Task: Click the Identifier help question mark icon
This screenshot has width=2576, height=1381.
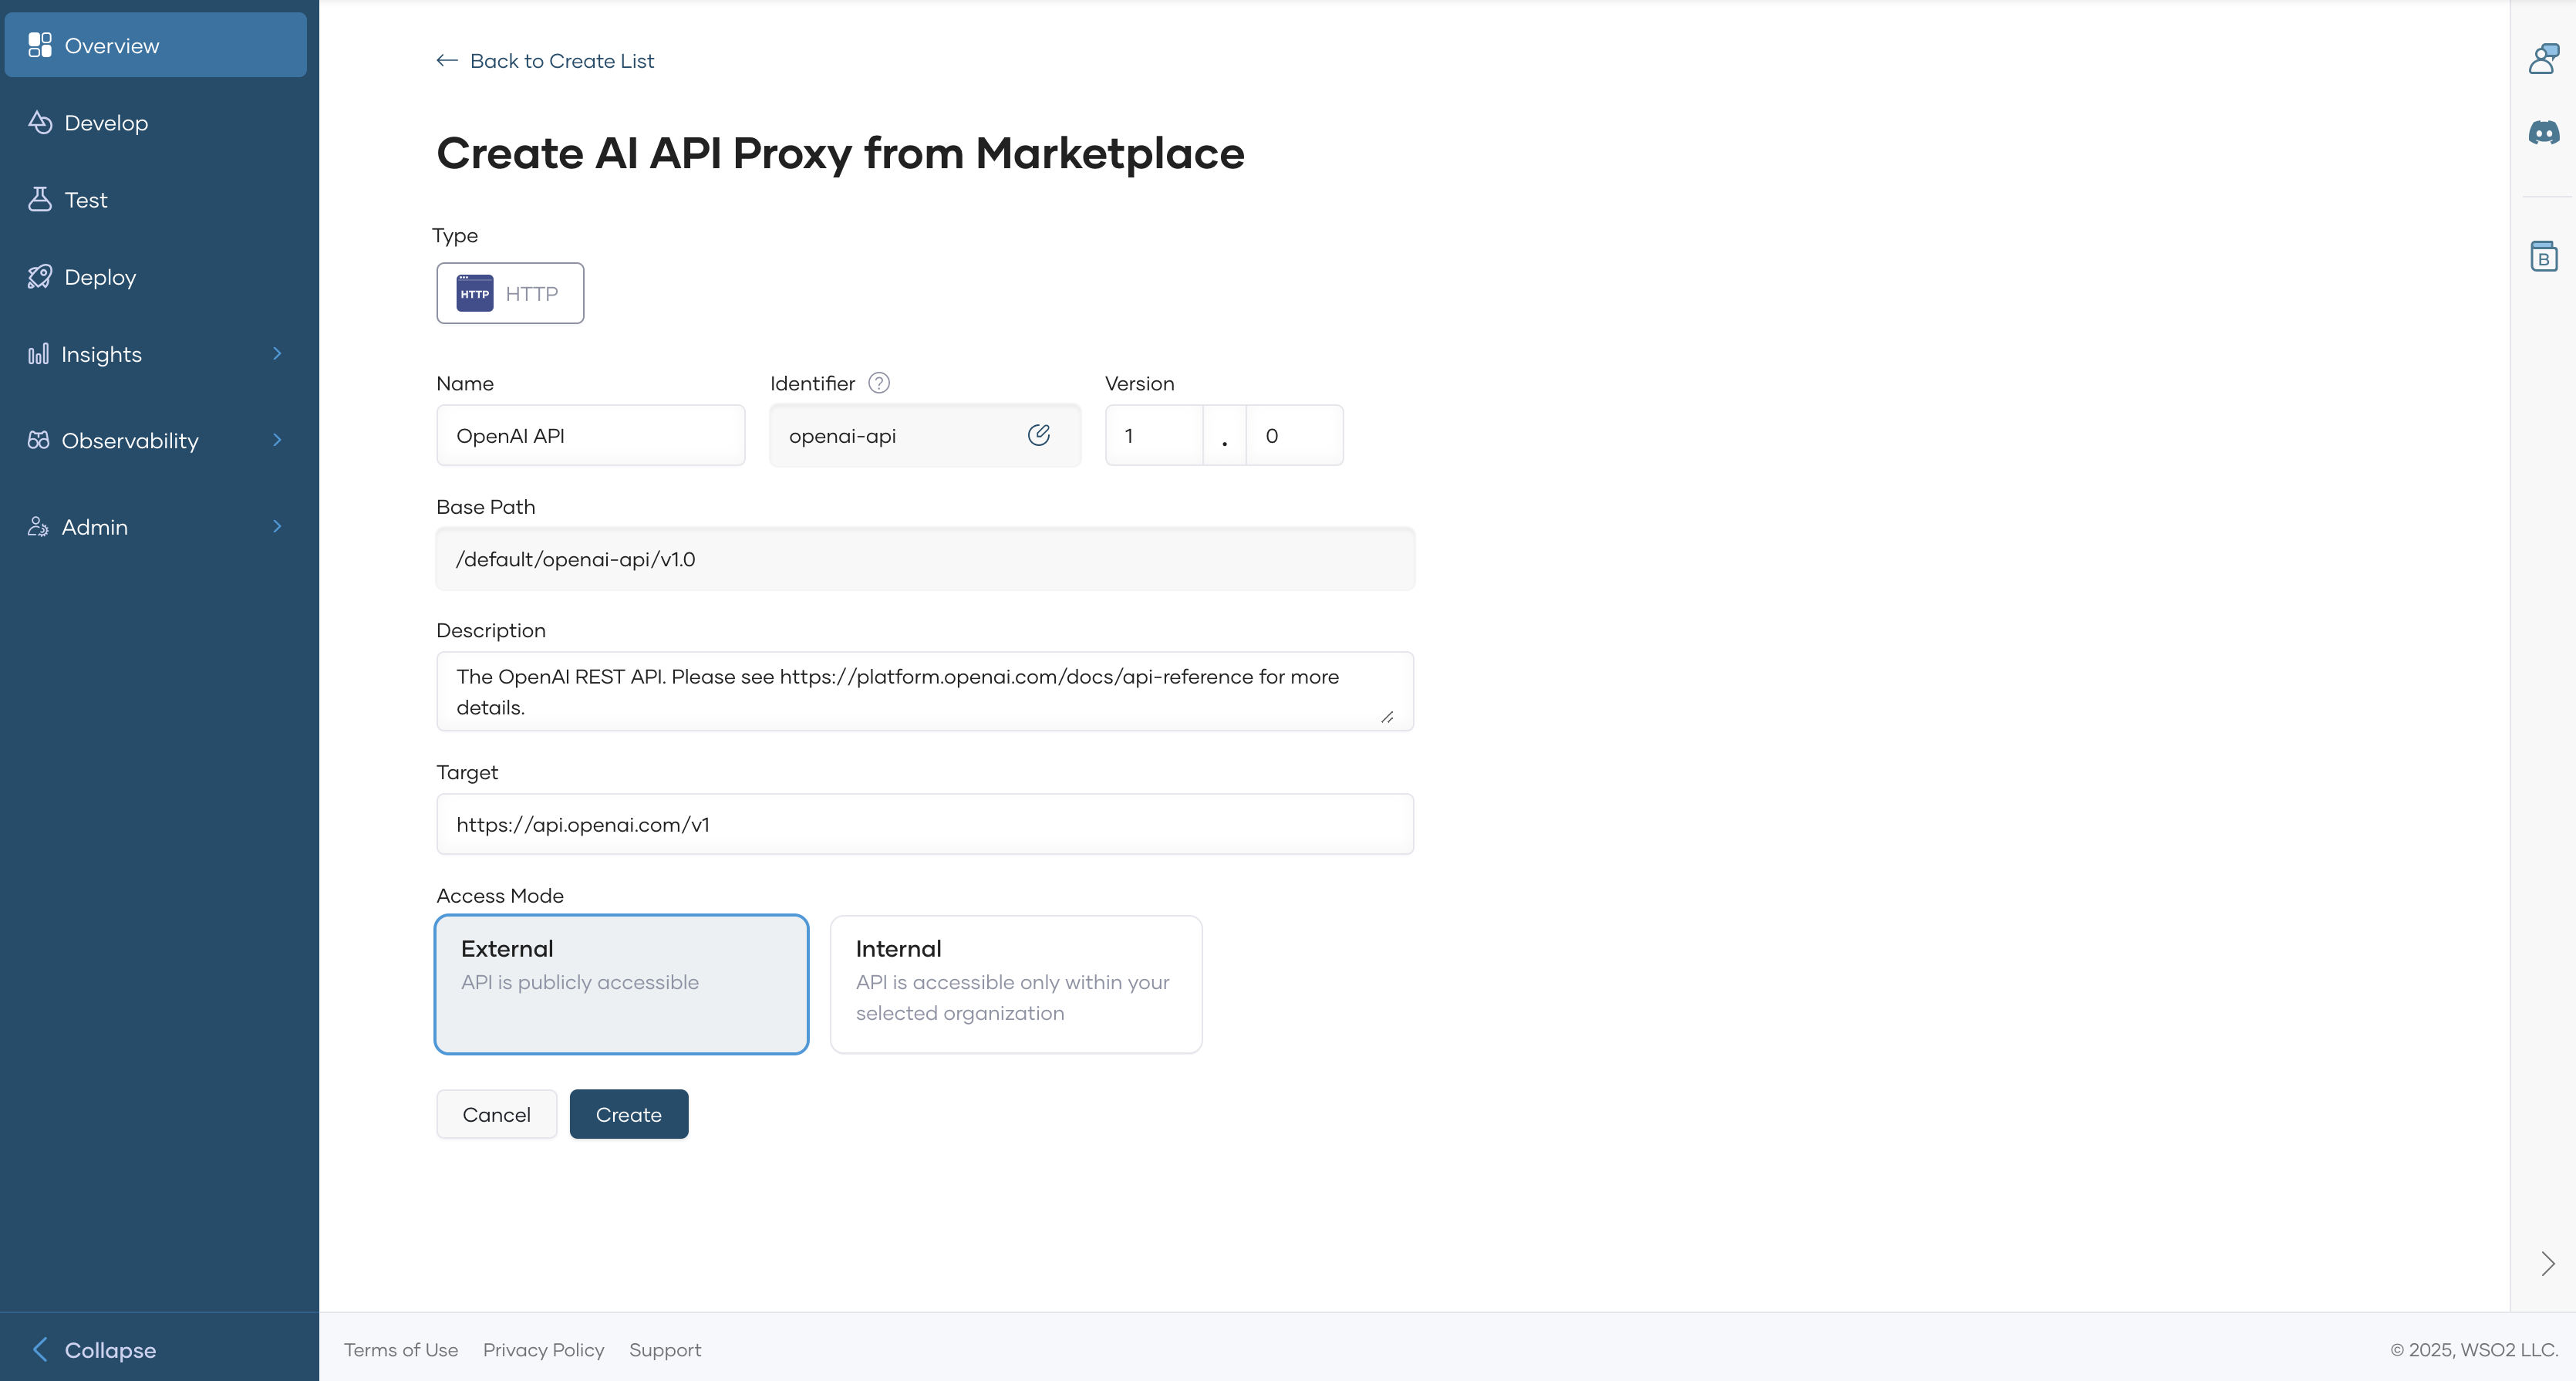Action: 878,383
